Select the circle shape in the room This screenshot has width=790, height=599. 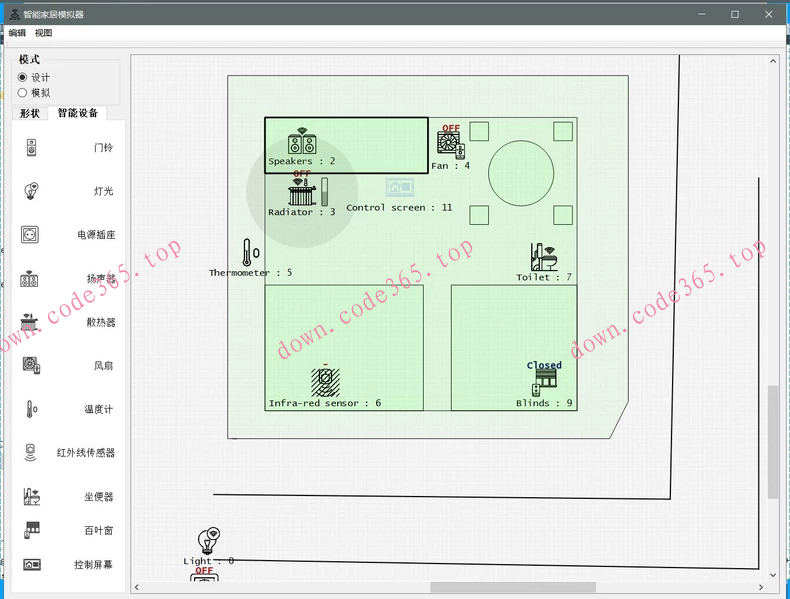[521, 173]
